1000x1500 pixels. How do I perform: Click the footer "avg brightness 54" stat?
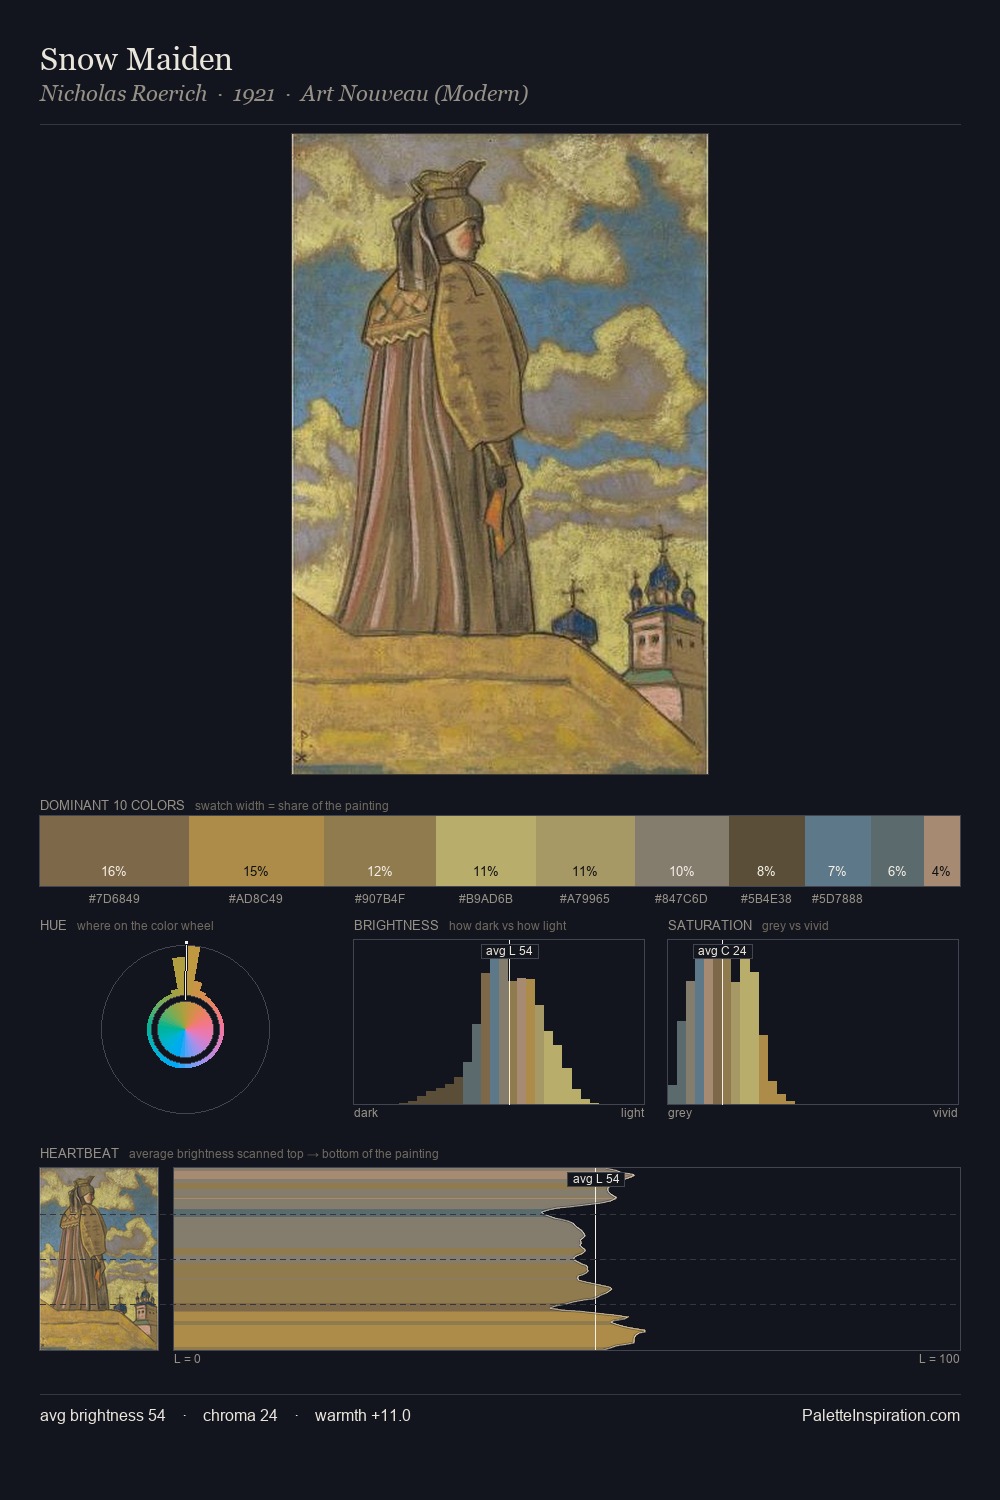coord(103,1415)
